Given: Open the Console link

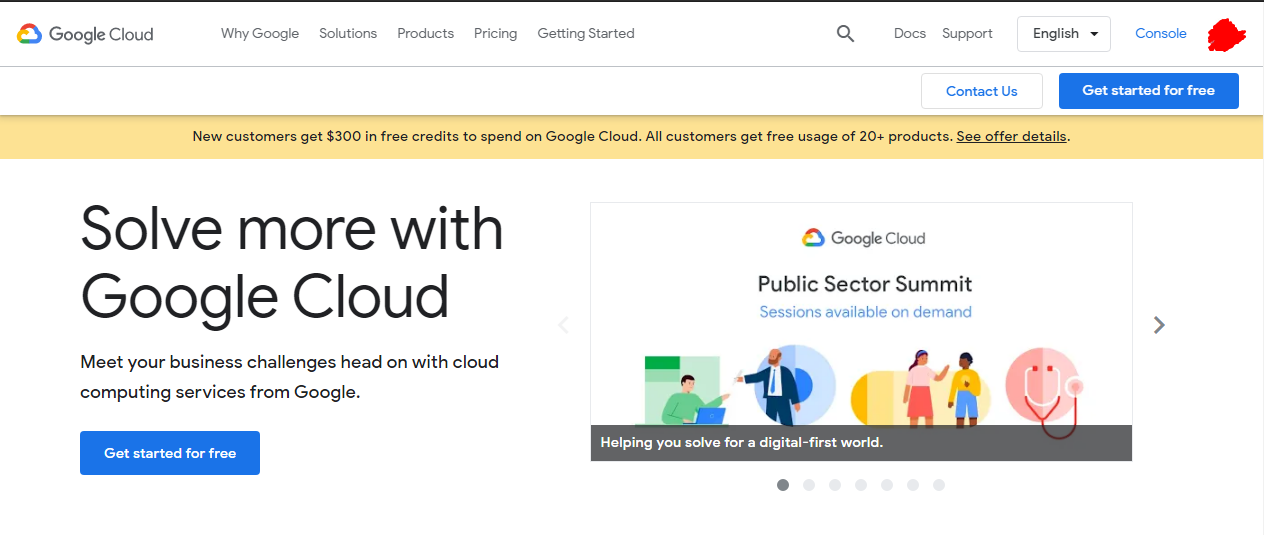Looking at the screenshot, I should coord(1160,34).
